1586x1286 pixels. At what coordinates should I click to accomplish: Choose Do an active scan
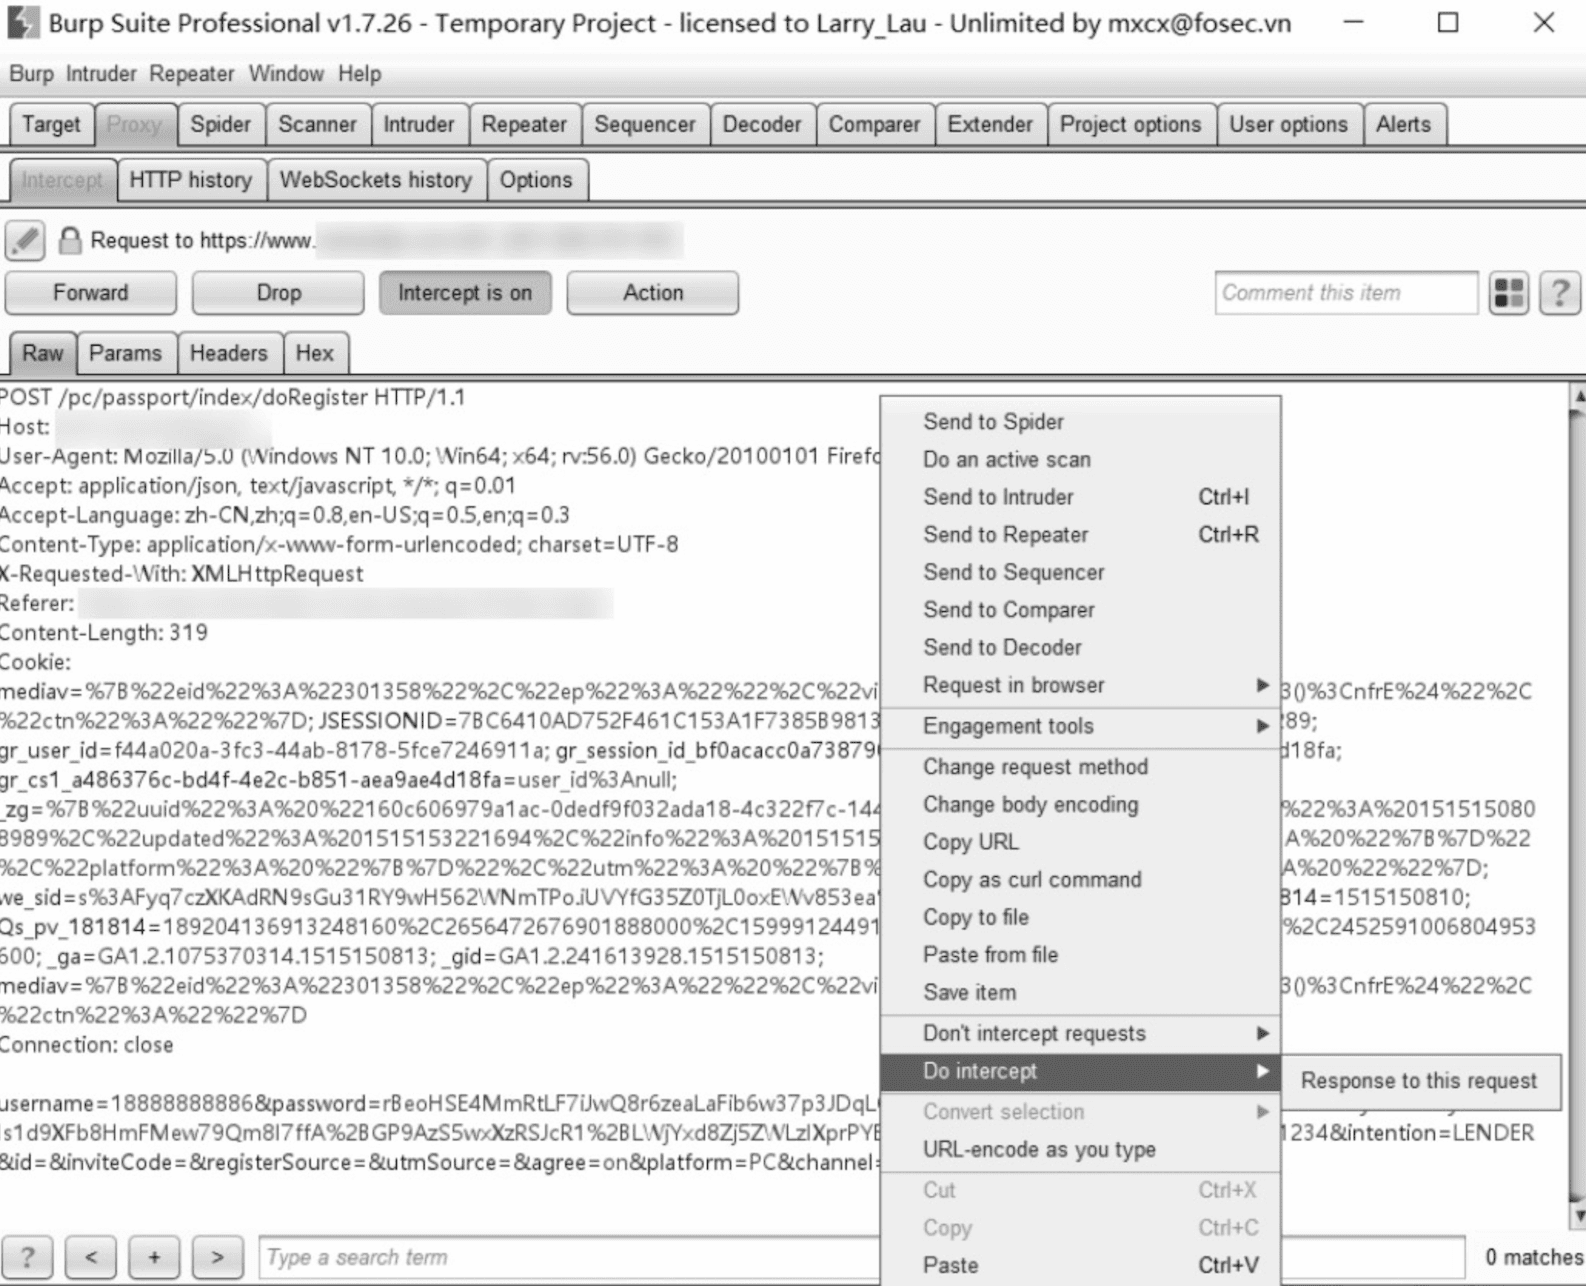coord(1080,460)
